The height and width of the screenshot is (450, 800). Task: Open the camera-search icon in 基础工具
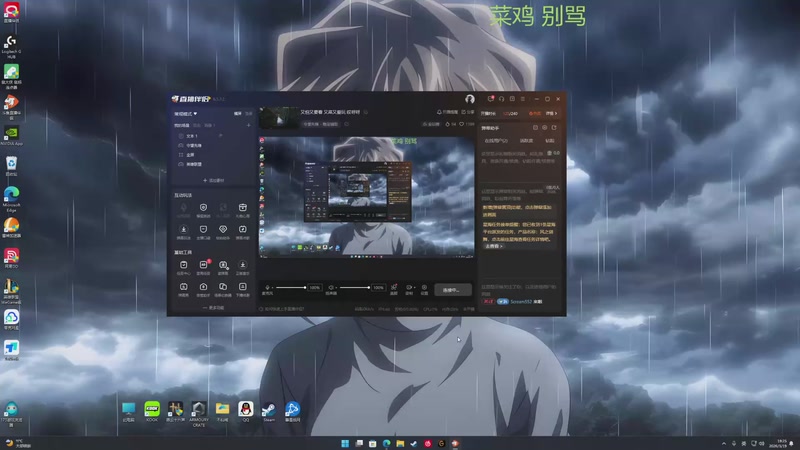[x=223, y=267]
